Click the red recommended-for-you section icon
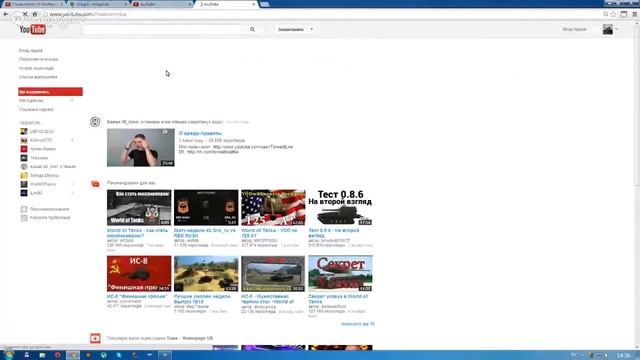Screen dimensions: 640x360 95,184
